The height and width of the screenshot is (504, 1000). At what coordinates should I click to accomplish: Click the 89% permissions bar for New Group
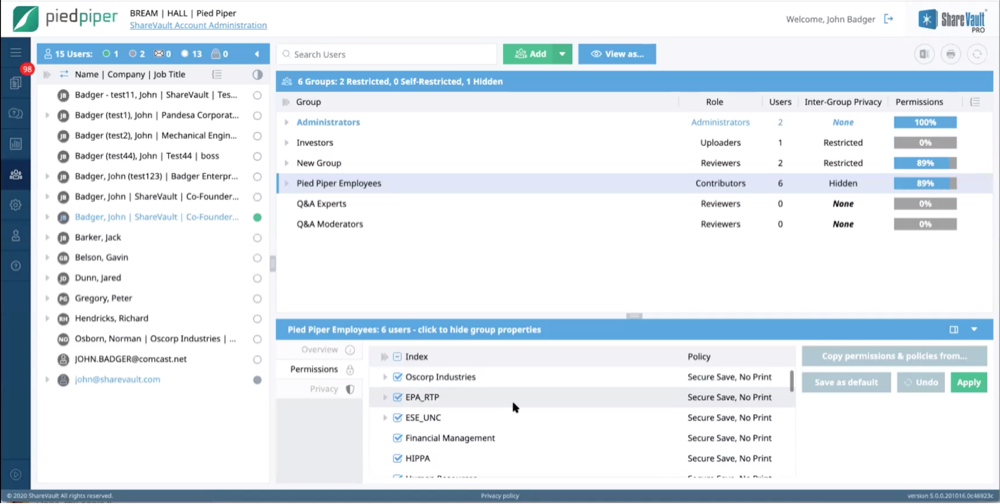point(925,163)
